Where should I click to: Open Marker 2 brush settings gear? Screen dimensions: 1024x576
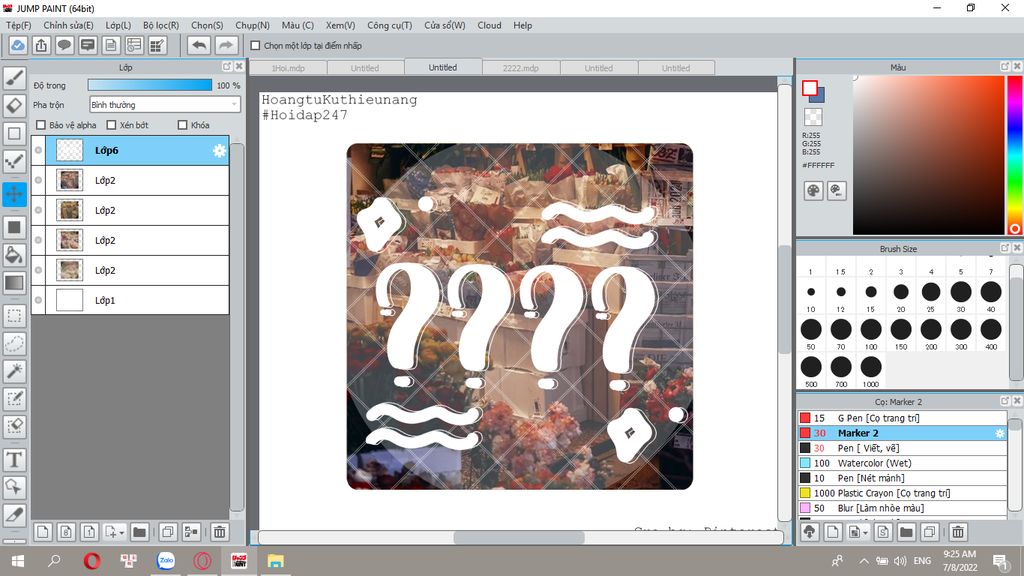[x=999, y=433]
